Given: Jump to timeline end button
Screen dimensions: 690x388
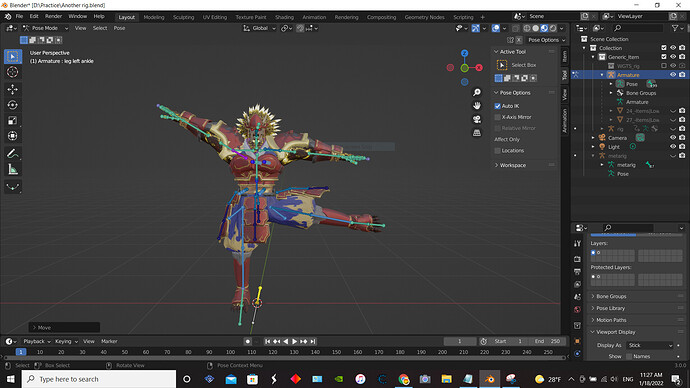Looking at the screenshot, I should tap(313, 341).
